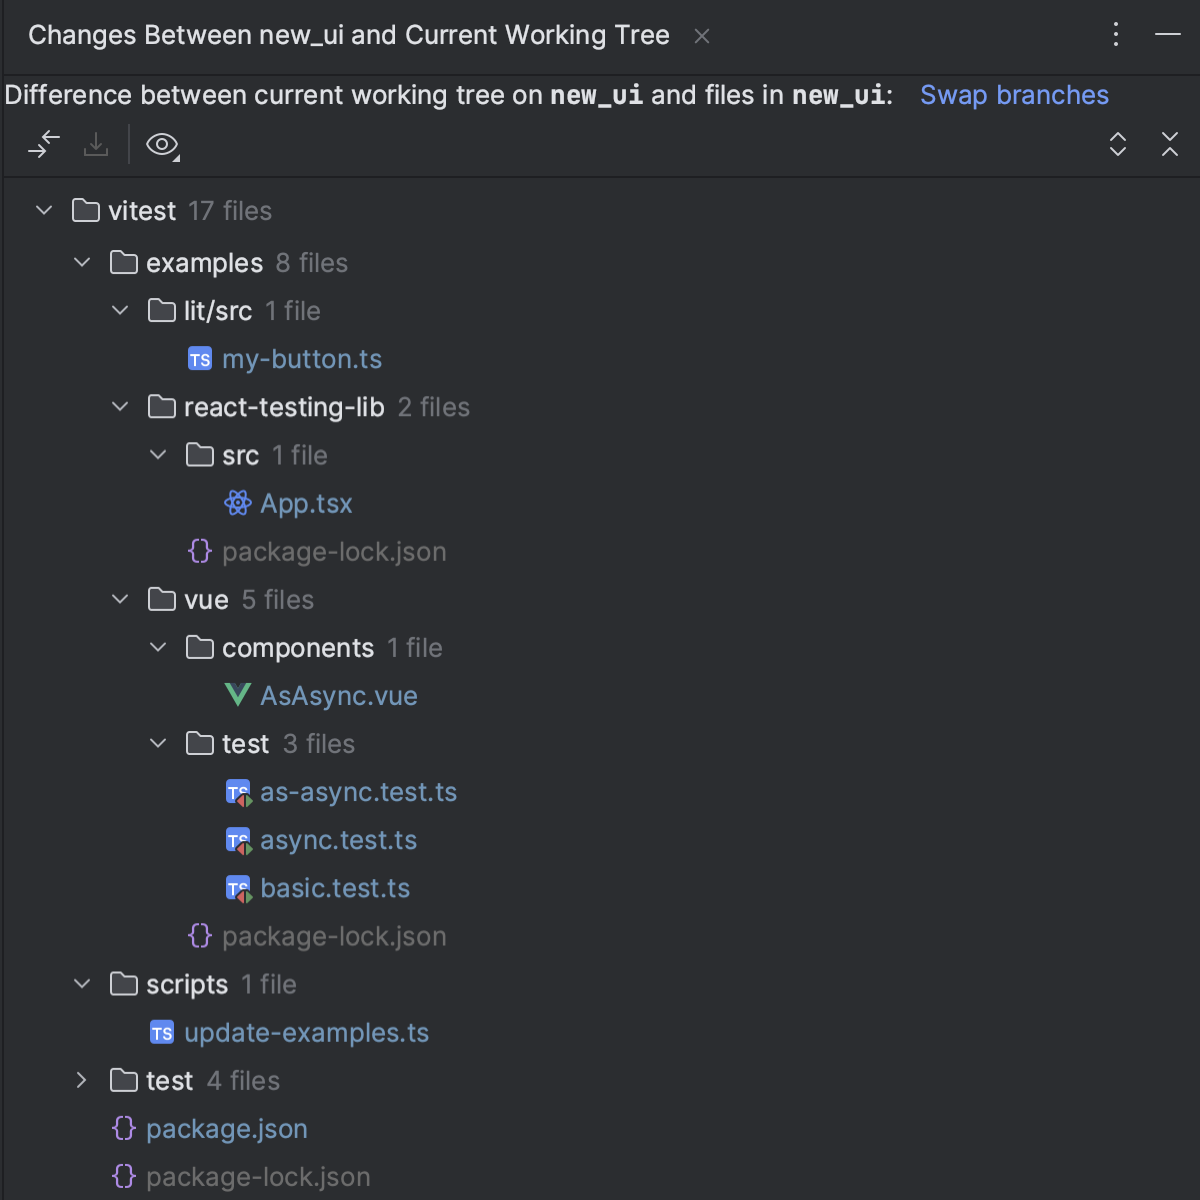Open the preview diff eye icon

pos(162,145)
